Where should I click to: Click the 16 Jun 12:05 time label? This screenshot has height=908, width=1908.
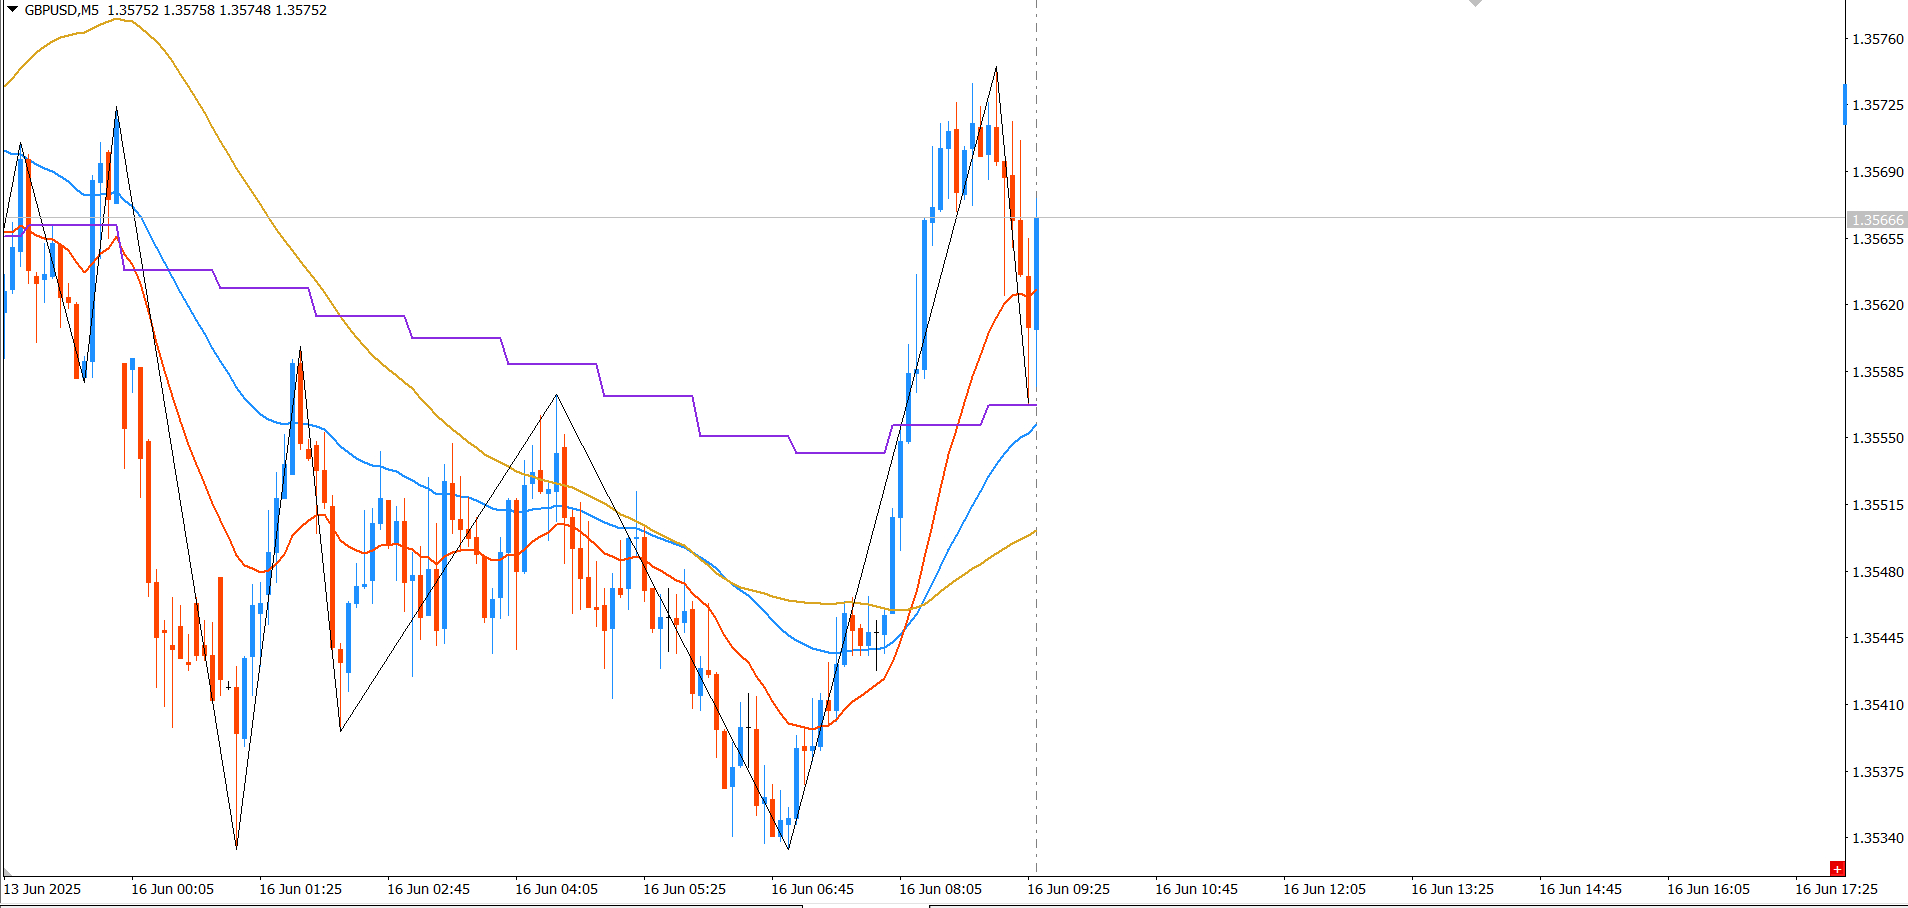[1324, 889]
